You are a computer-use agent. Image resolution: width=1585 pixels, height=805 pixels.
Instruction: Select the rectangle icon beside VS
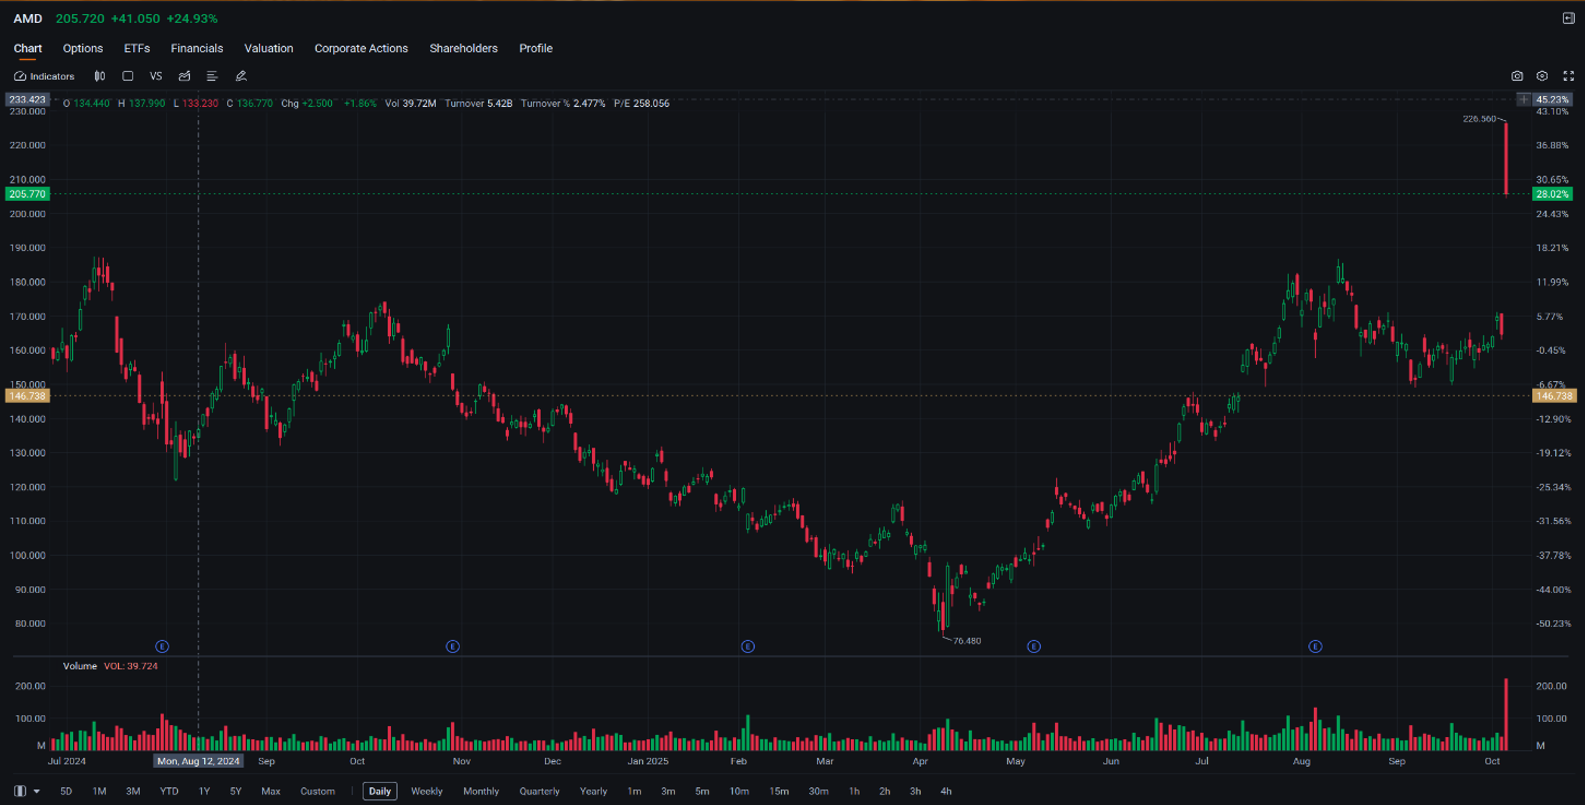point(128,76)
